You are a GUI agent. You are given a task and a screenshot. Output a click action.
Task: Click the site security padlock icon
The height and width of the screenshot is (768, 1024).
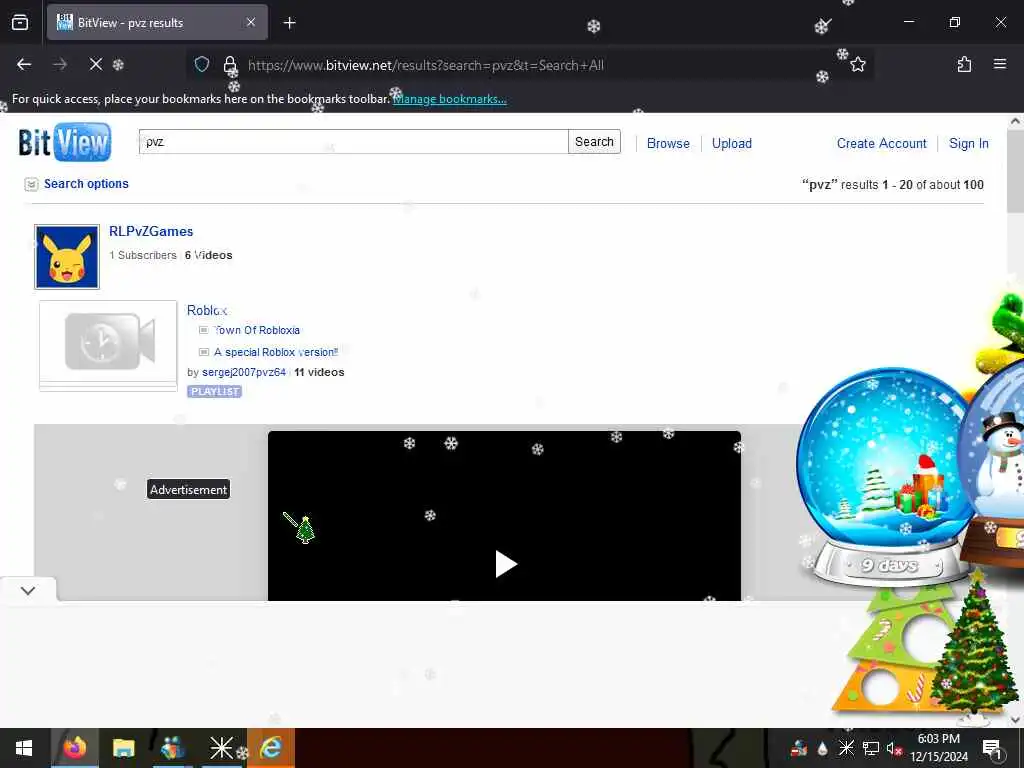[x=230, y=65]
